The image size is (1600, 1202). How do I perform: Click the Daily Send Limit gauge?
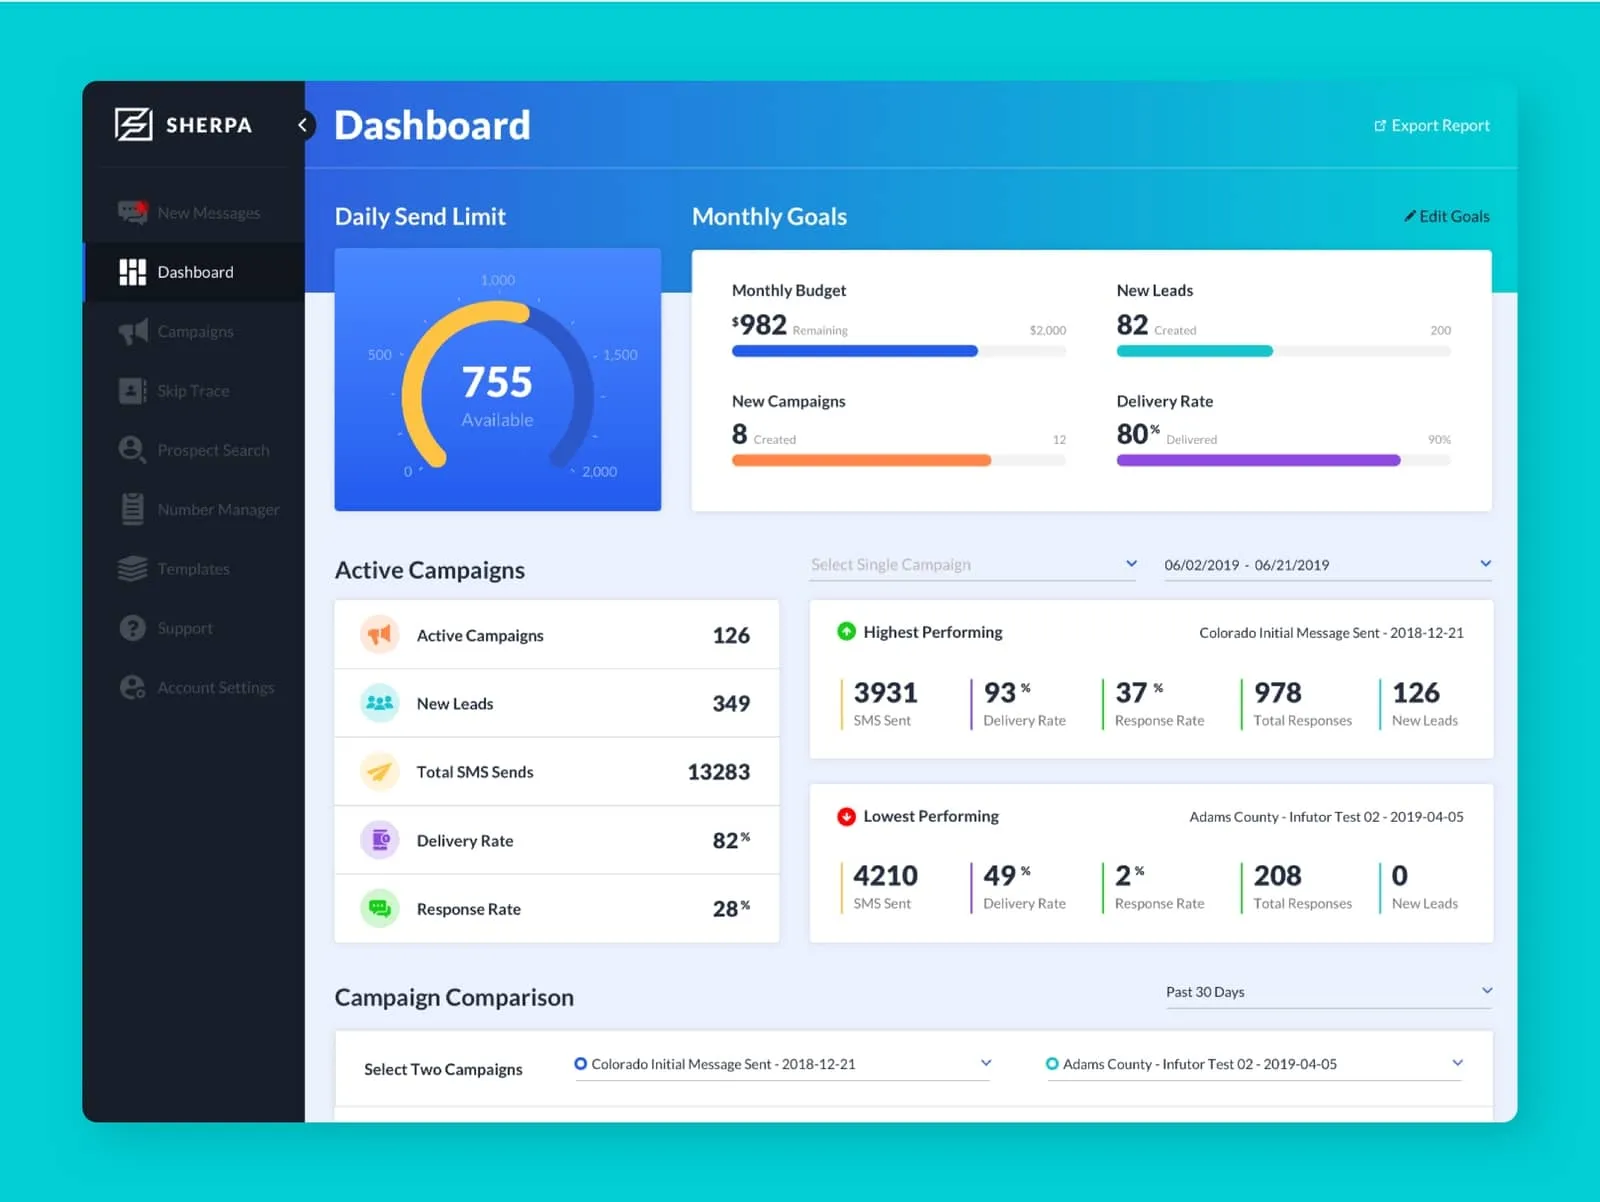coord(497,380)
